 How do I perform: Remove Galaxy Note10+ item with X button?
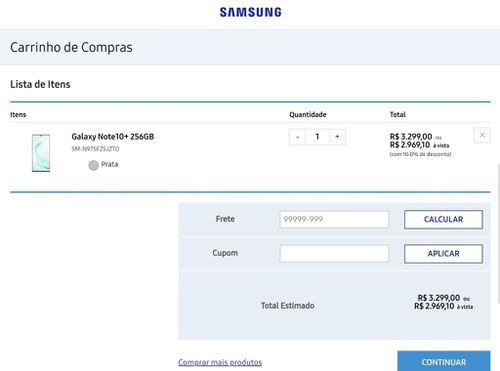[x=482, y=135]
